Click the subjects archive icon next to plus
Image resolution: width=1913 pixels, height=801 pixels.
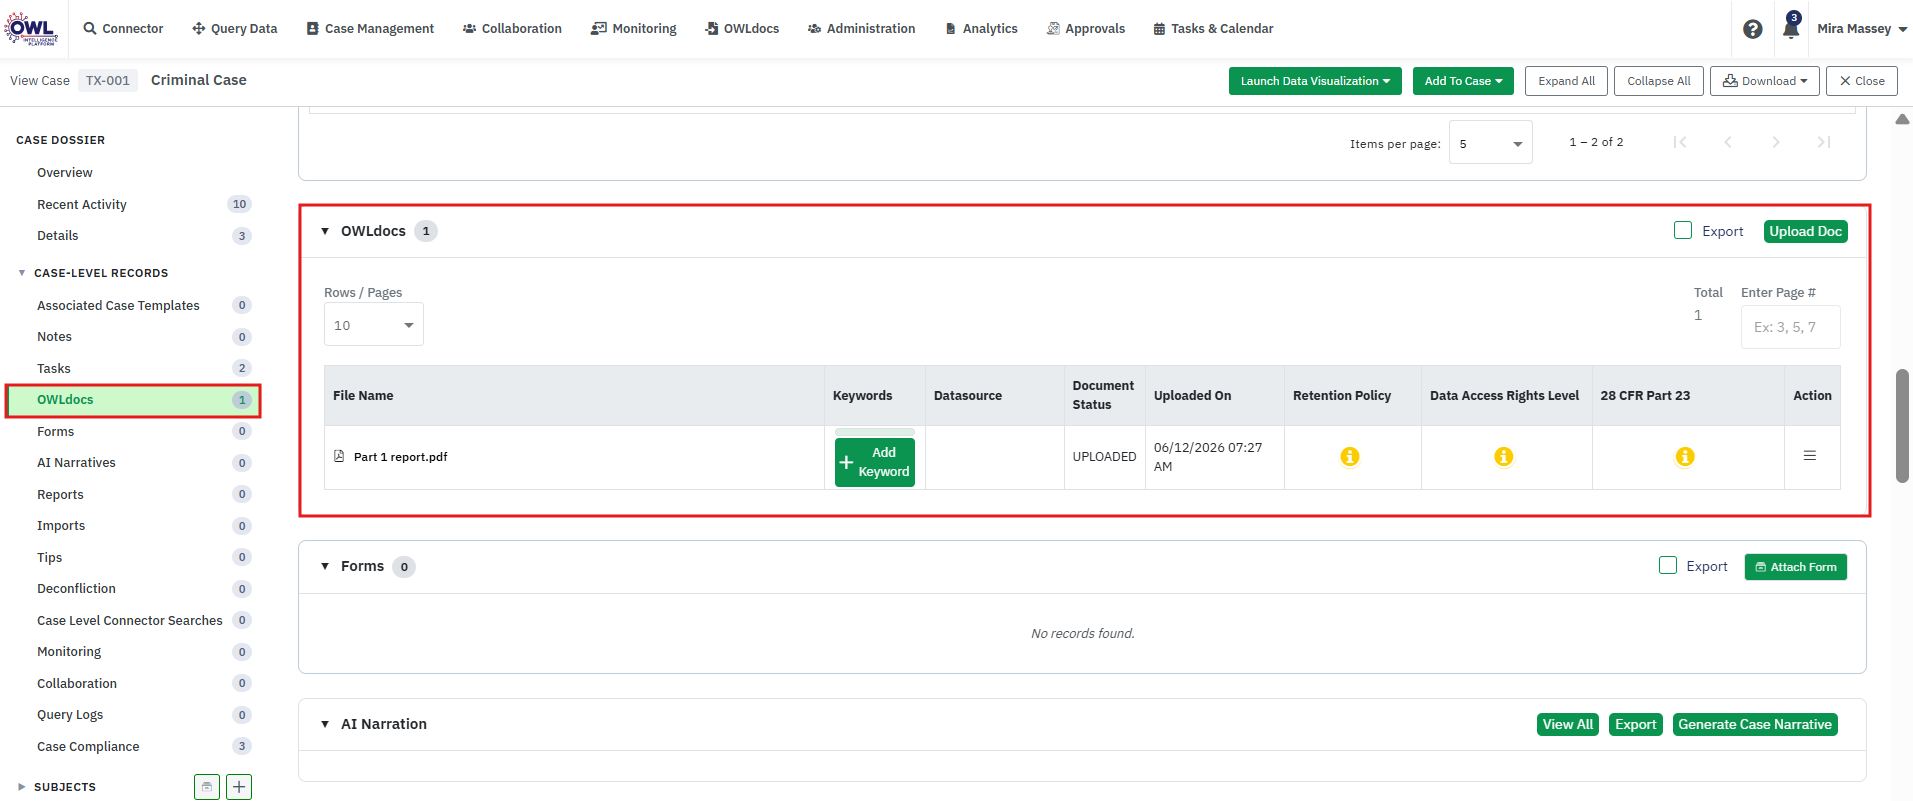pyautogui.click(x=207, y=787)
